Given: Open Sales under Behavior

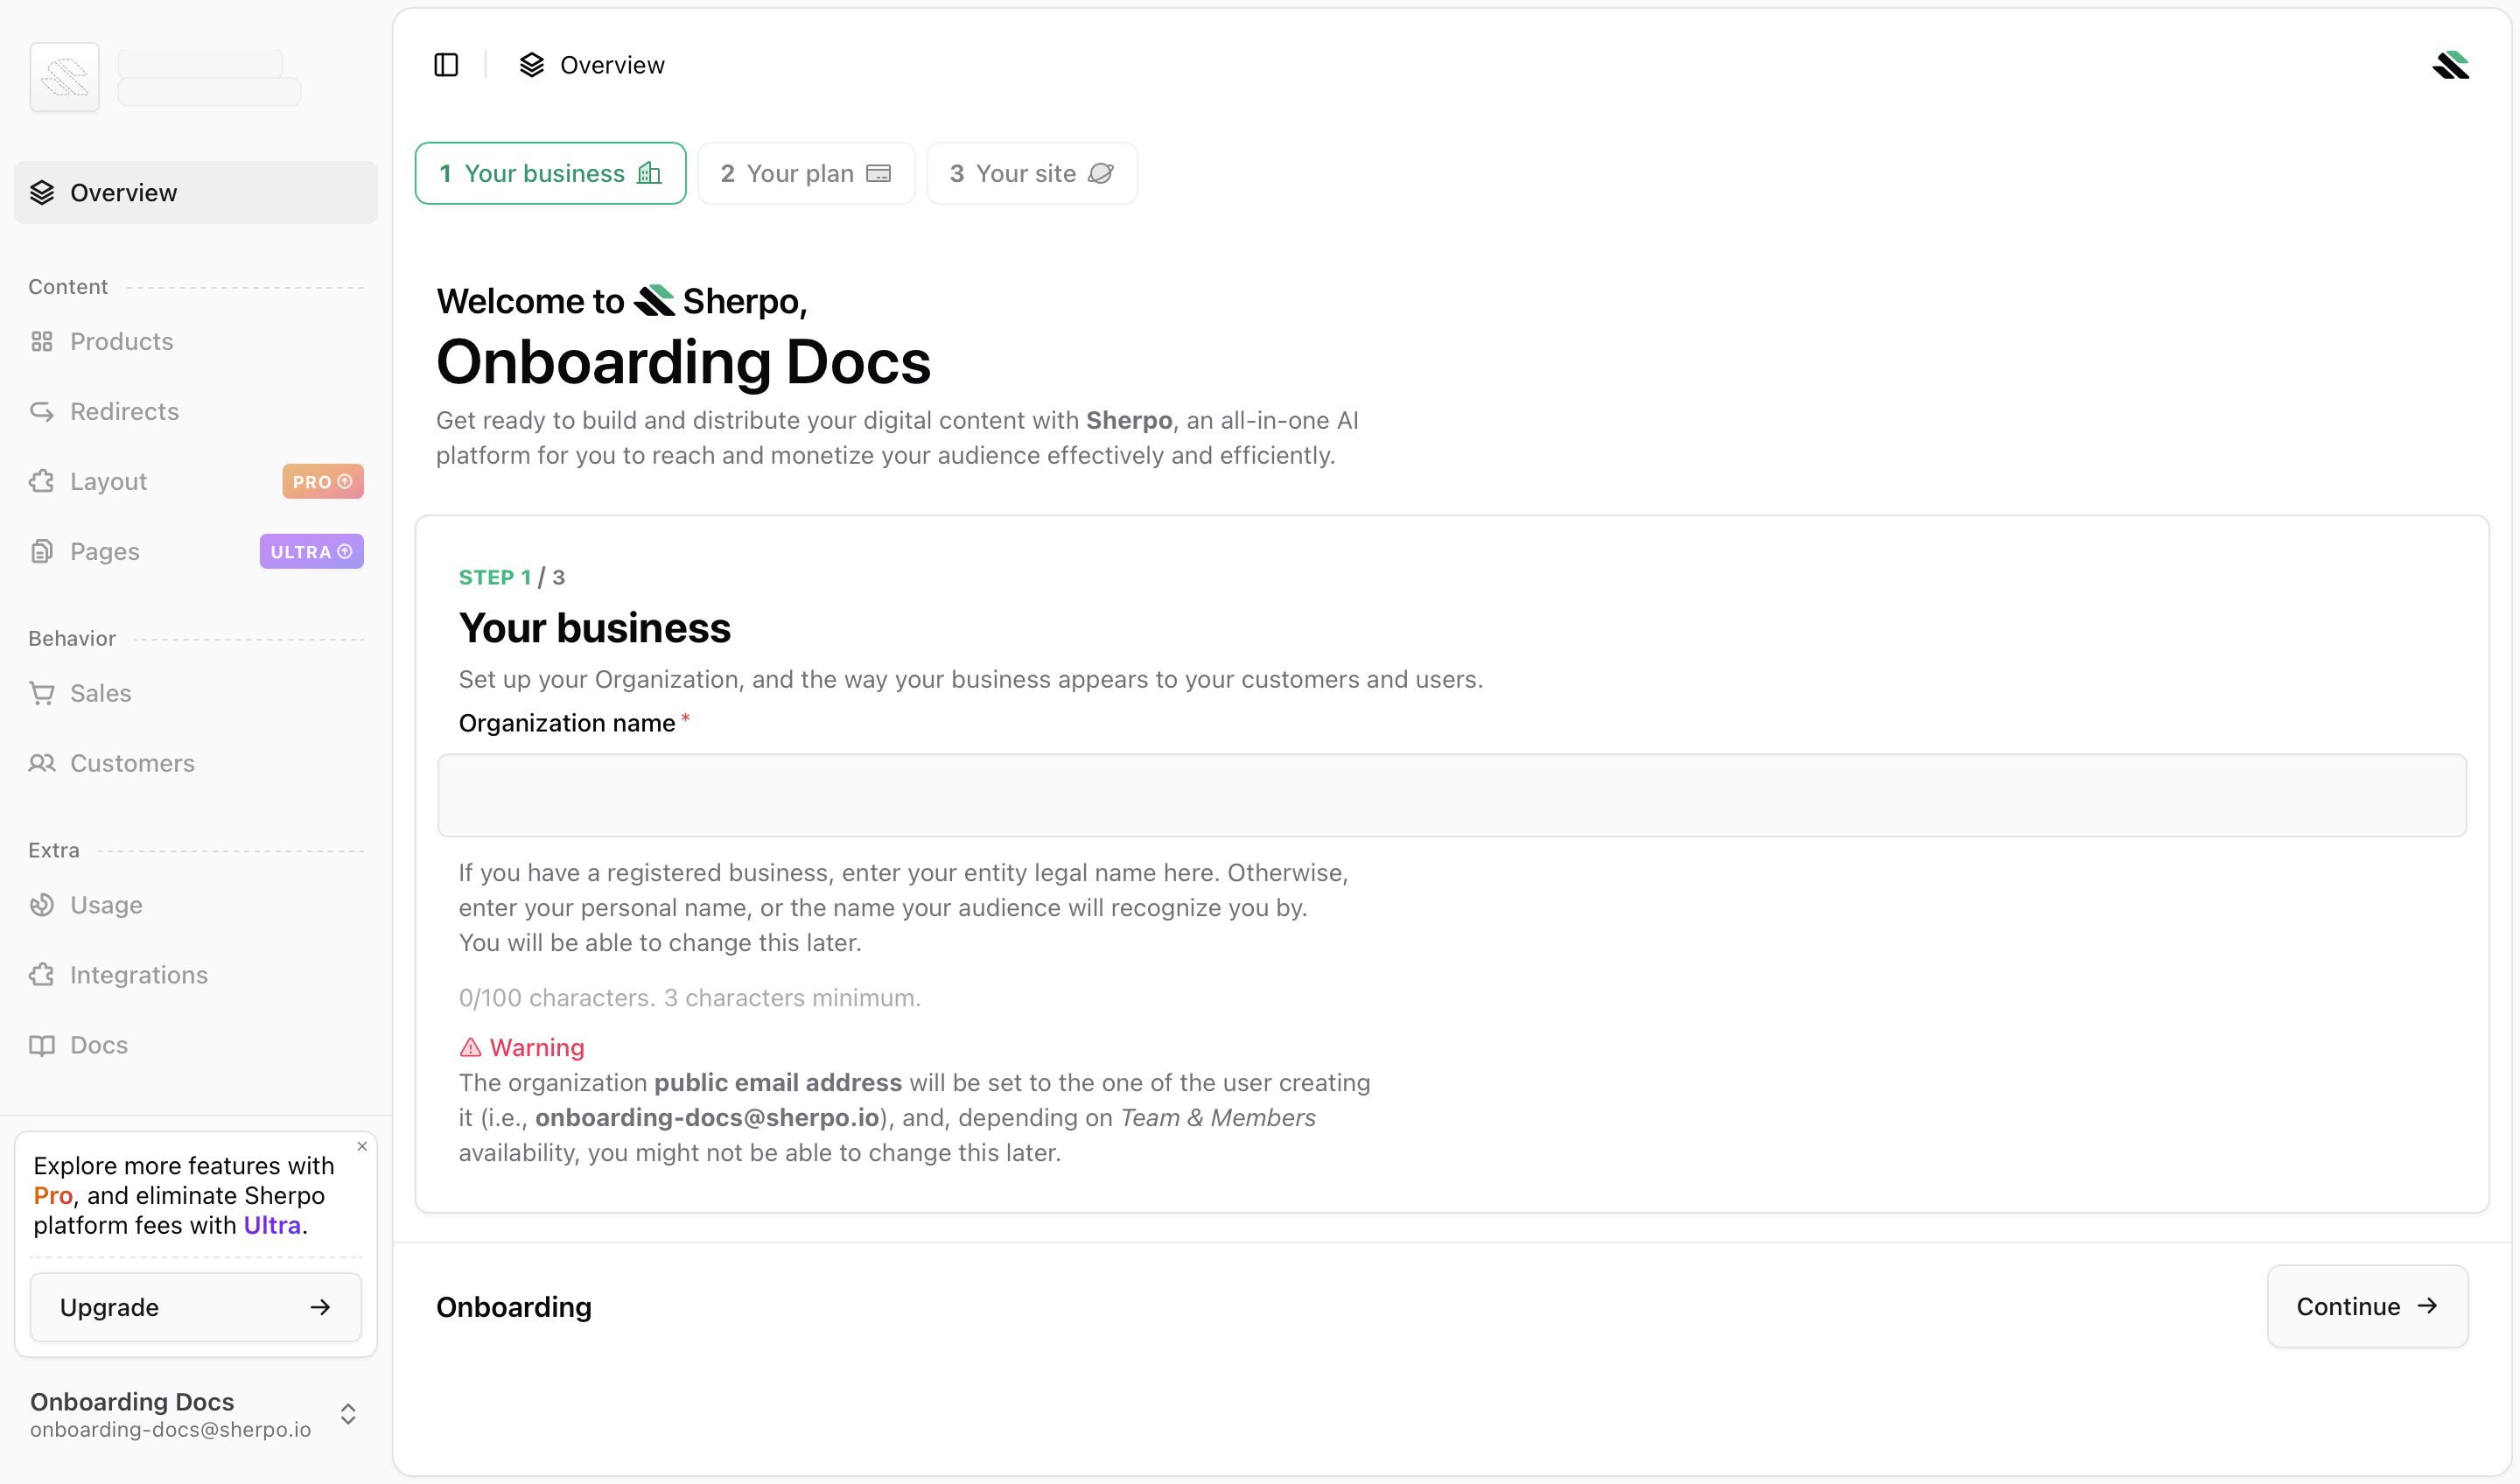Looking at the screenshot, I should [99, 693].
